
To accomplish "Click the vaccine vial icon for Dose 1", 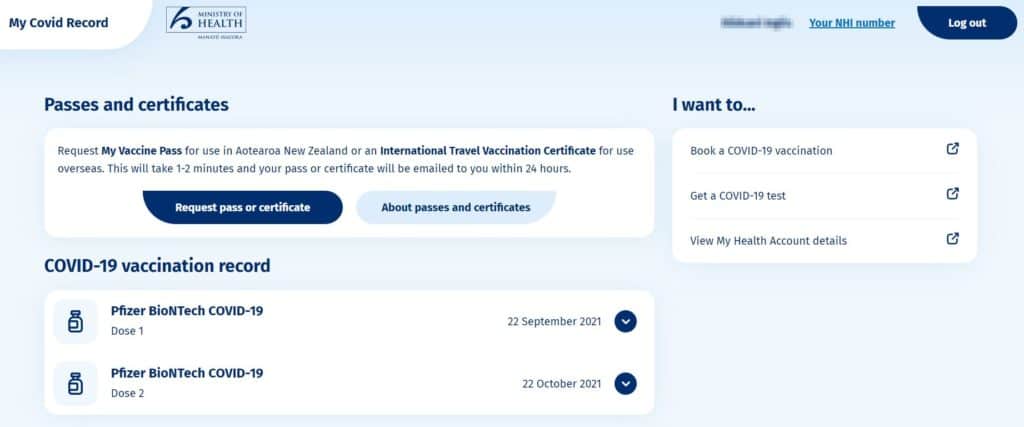I will (76, 321).
